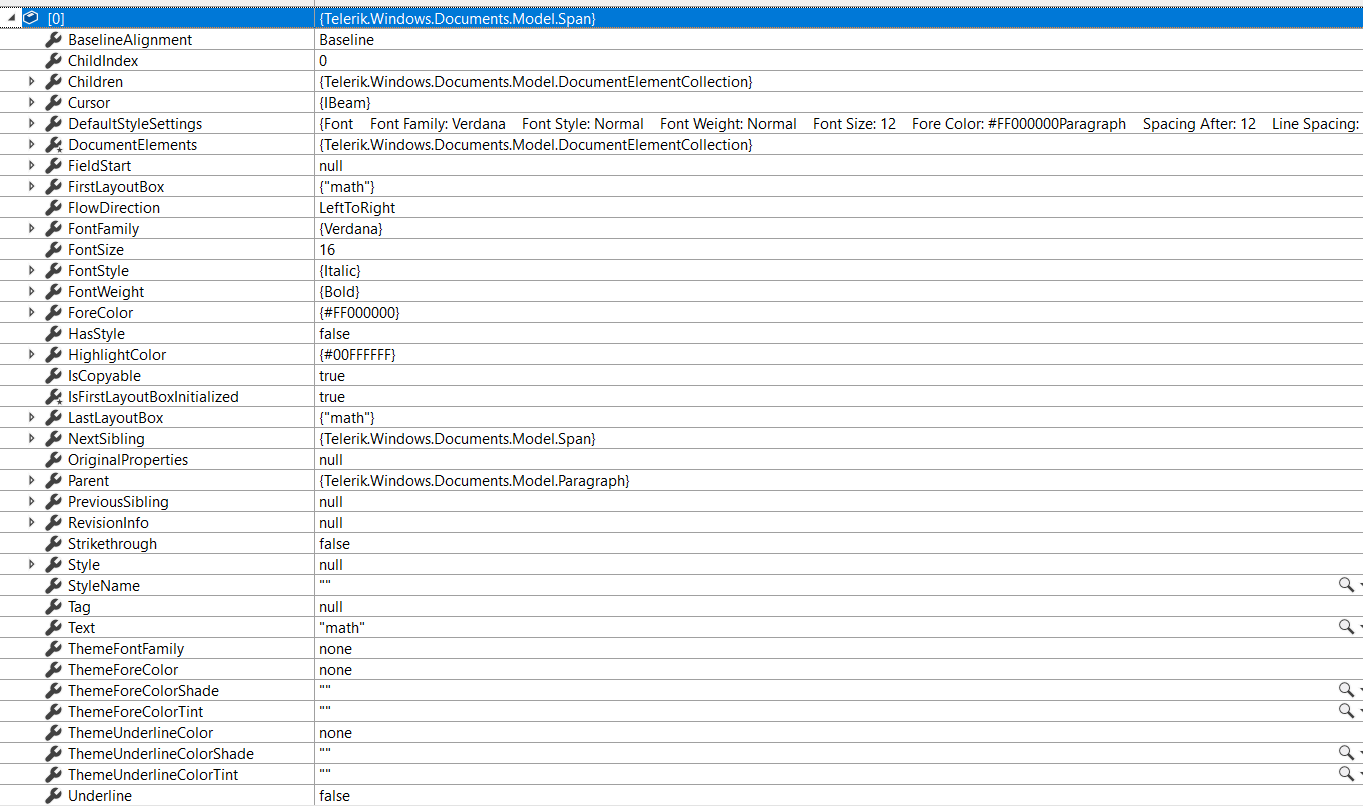Open the magnifier visualizer on the Text row
The image size is (1363, 806).
[x=1346, y=627]
